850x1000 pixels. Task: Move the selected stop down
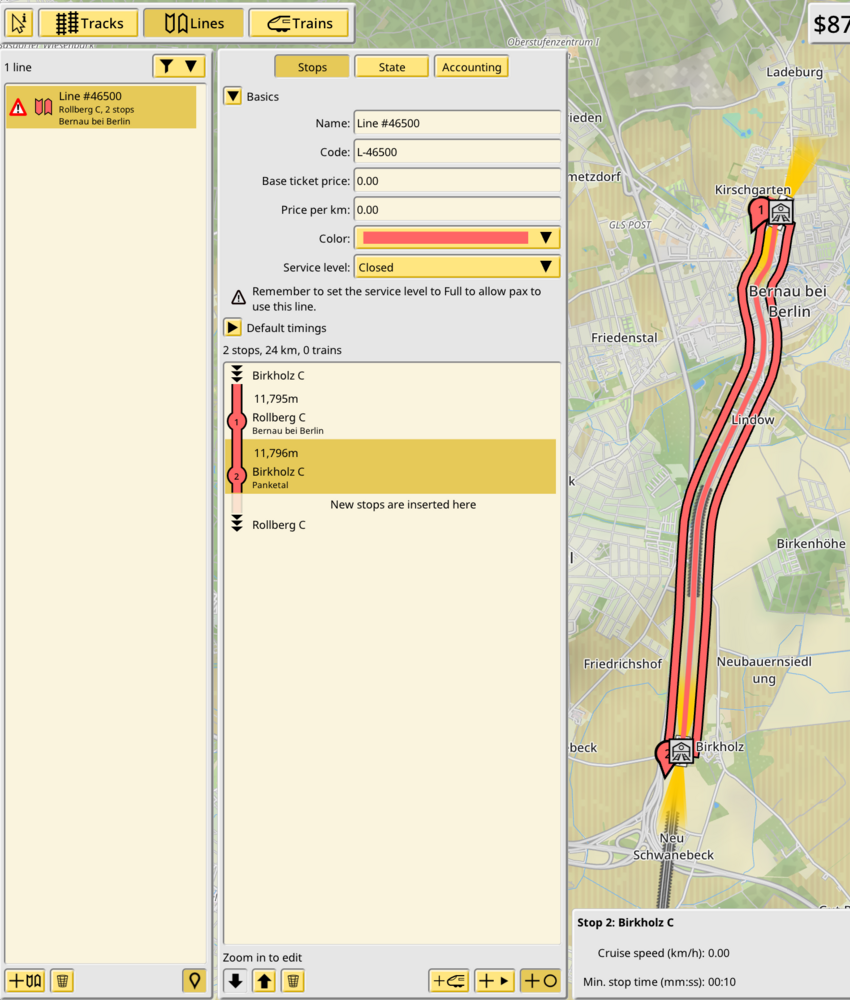(x=235, y=980)
